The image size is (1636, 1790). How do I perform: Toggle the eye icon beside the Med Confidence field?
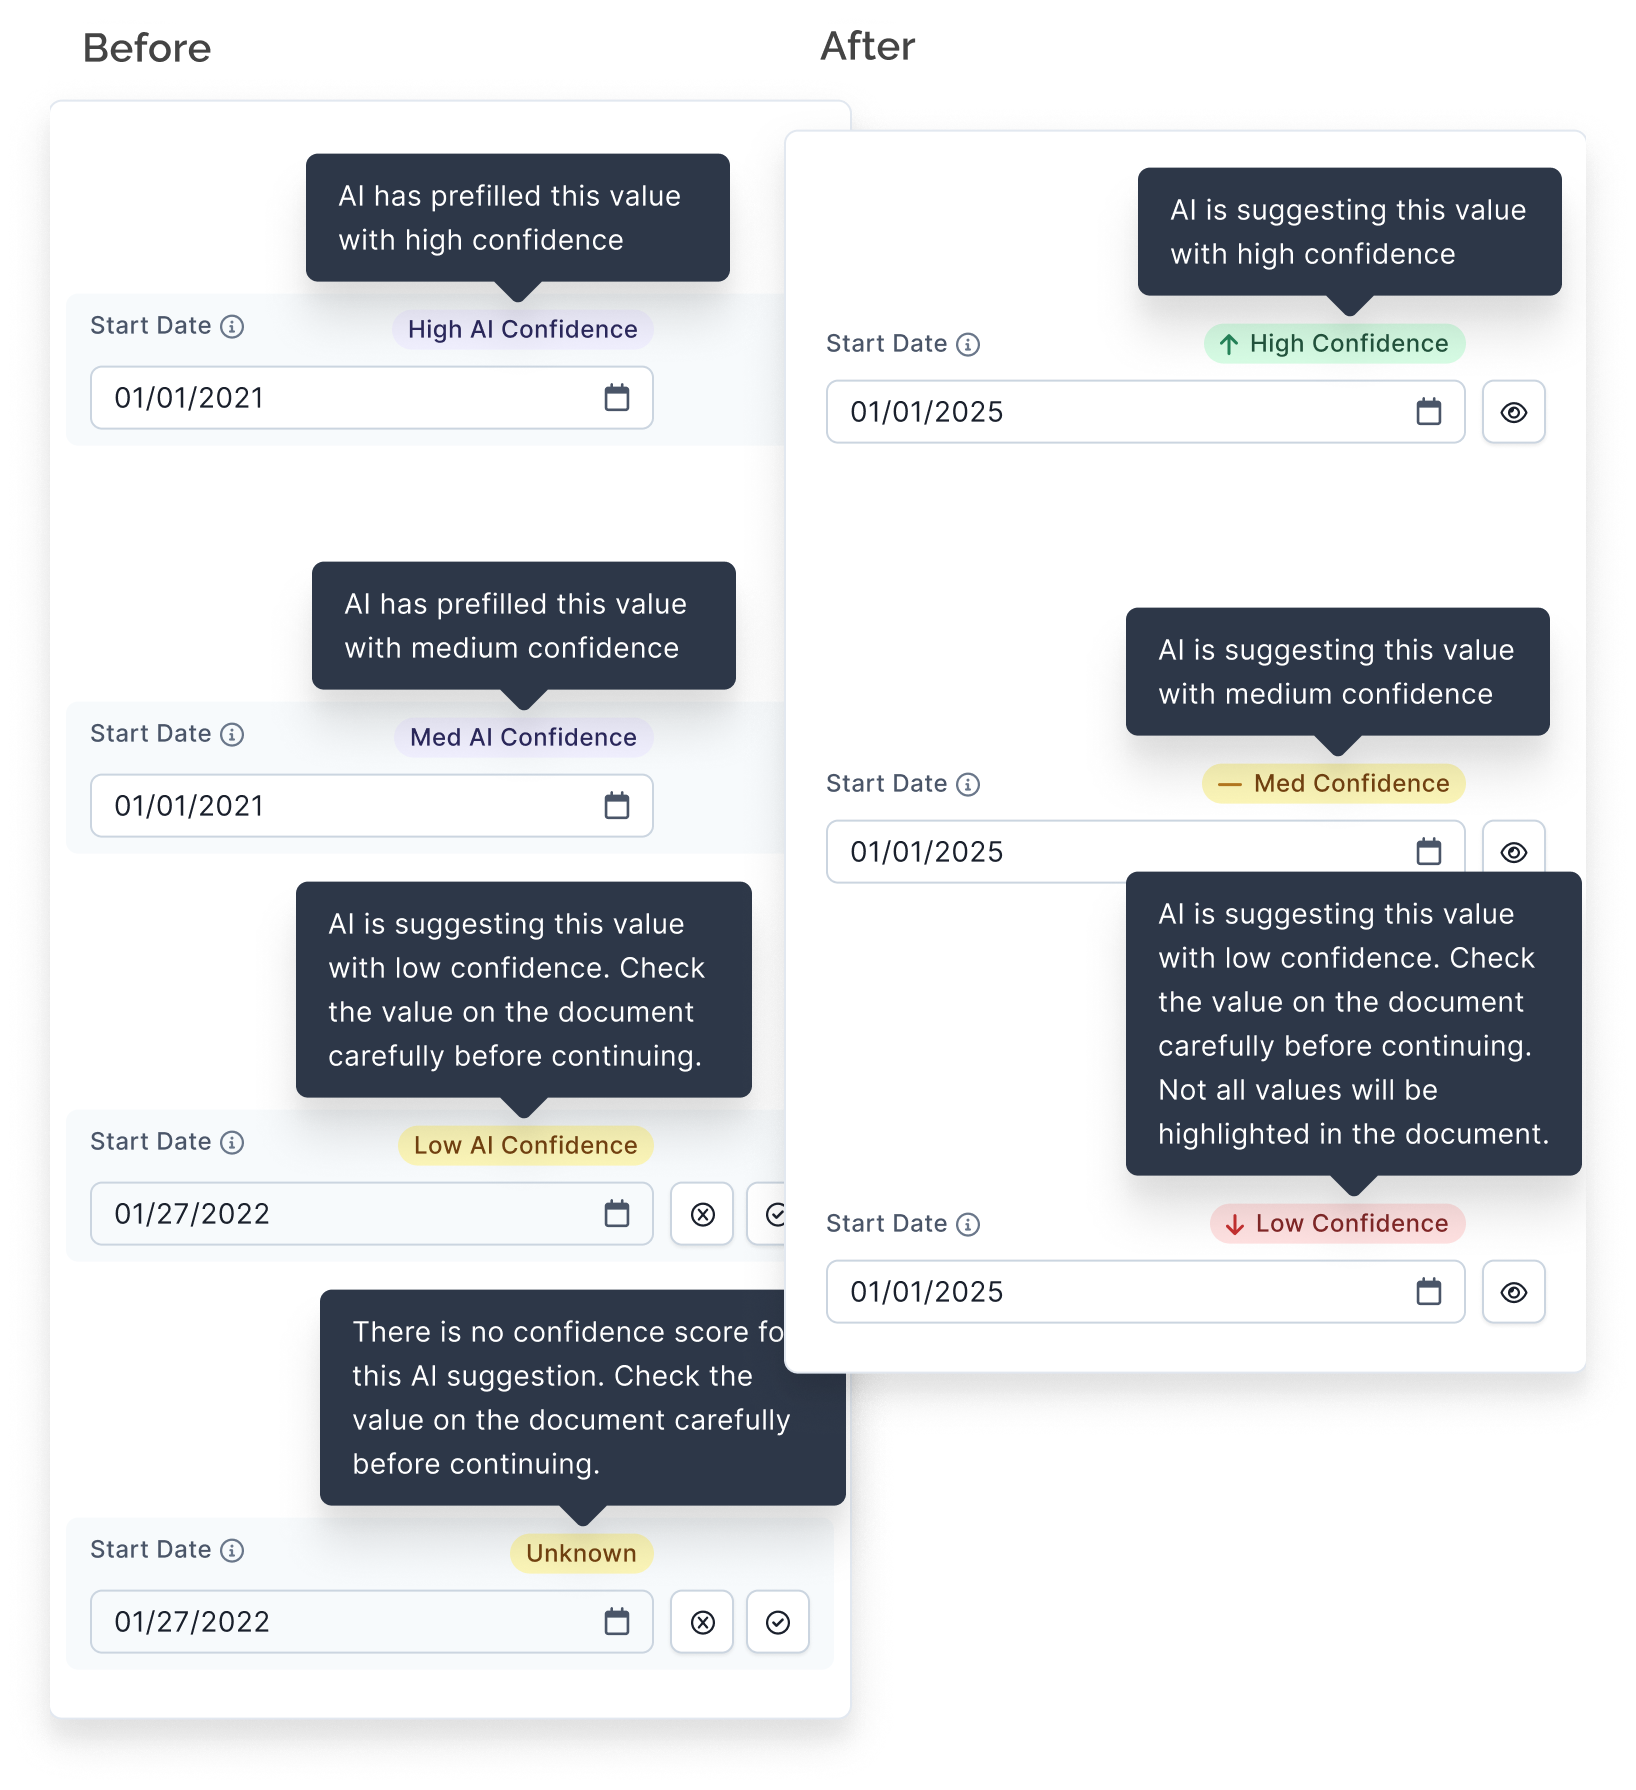pos(1513,851)
